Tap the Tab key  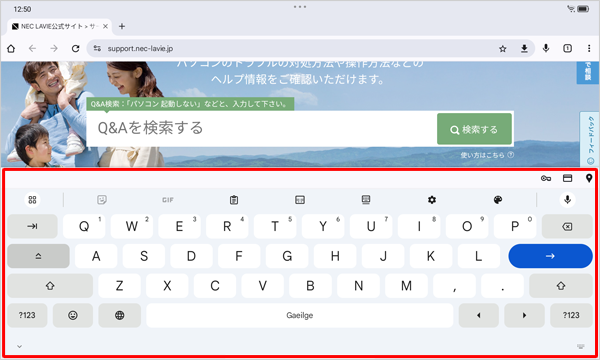coord(33,226)
